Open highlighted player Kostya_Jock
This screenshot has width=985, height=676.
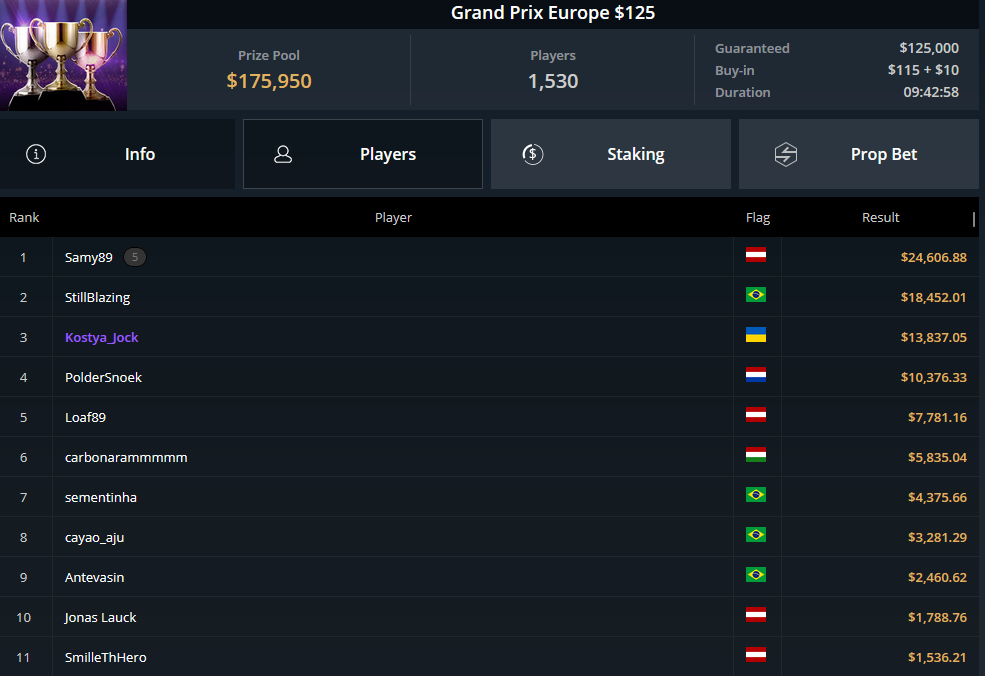pos(101,337)
